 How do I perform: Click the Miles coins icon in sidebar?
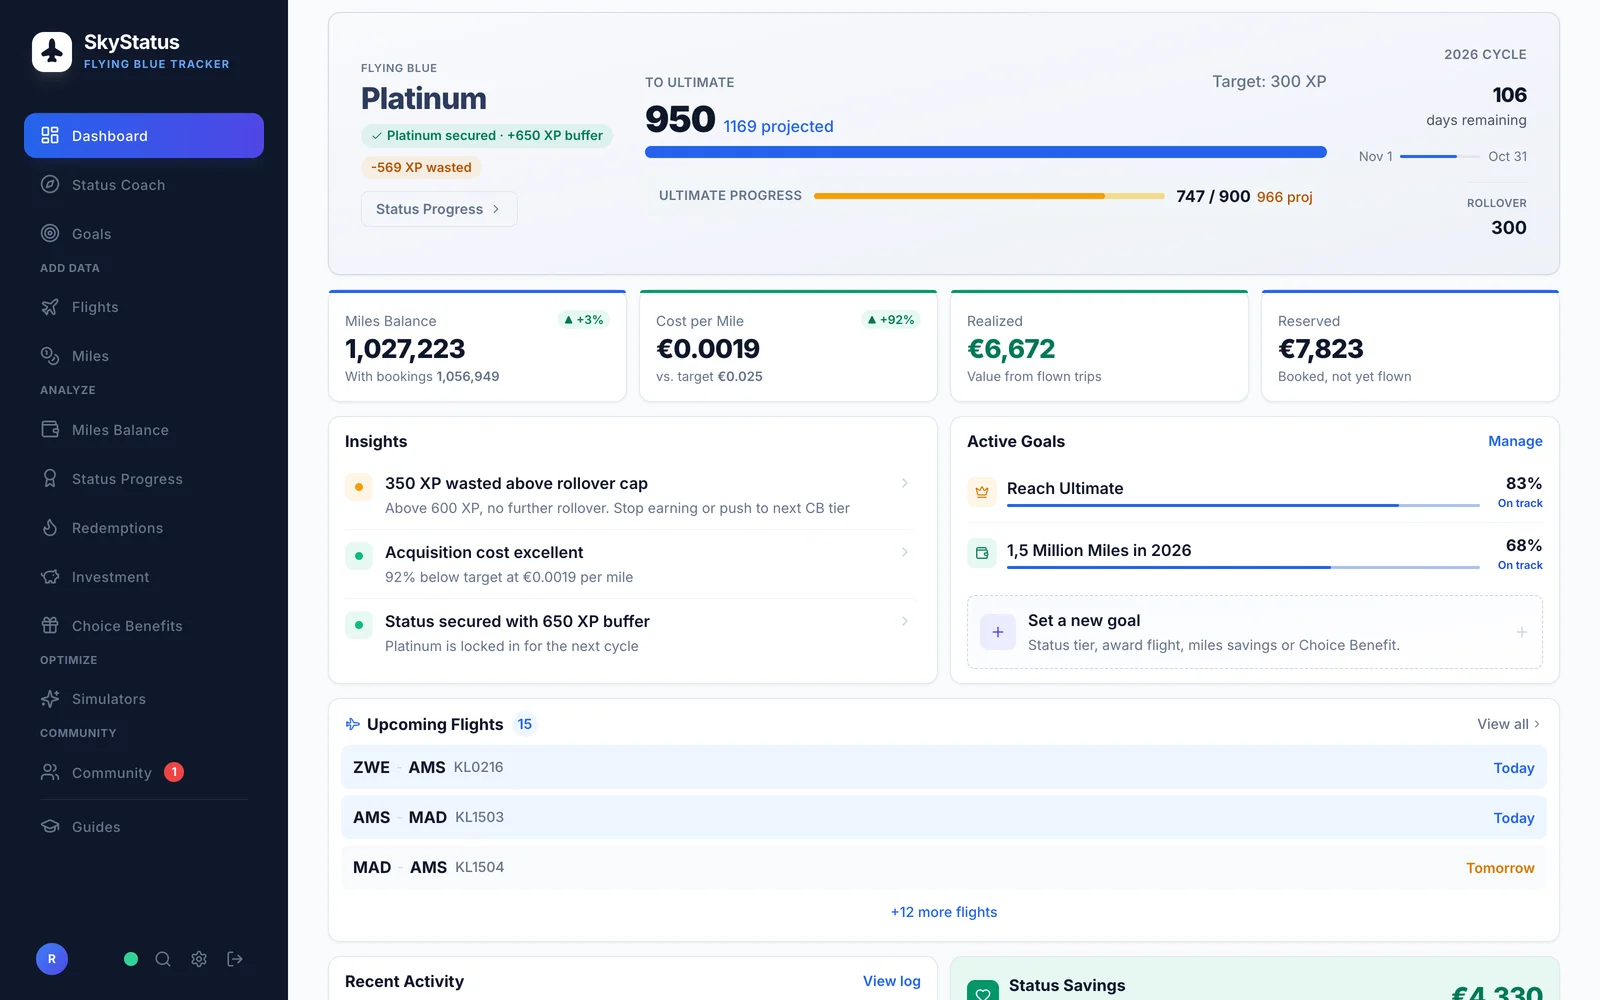point(50,356)
